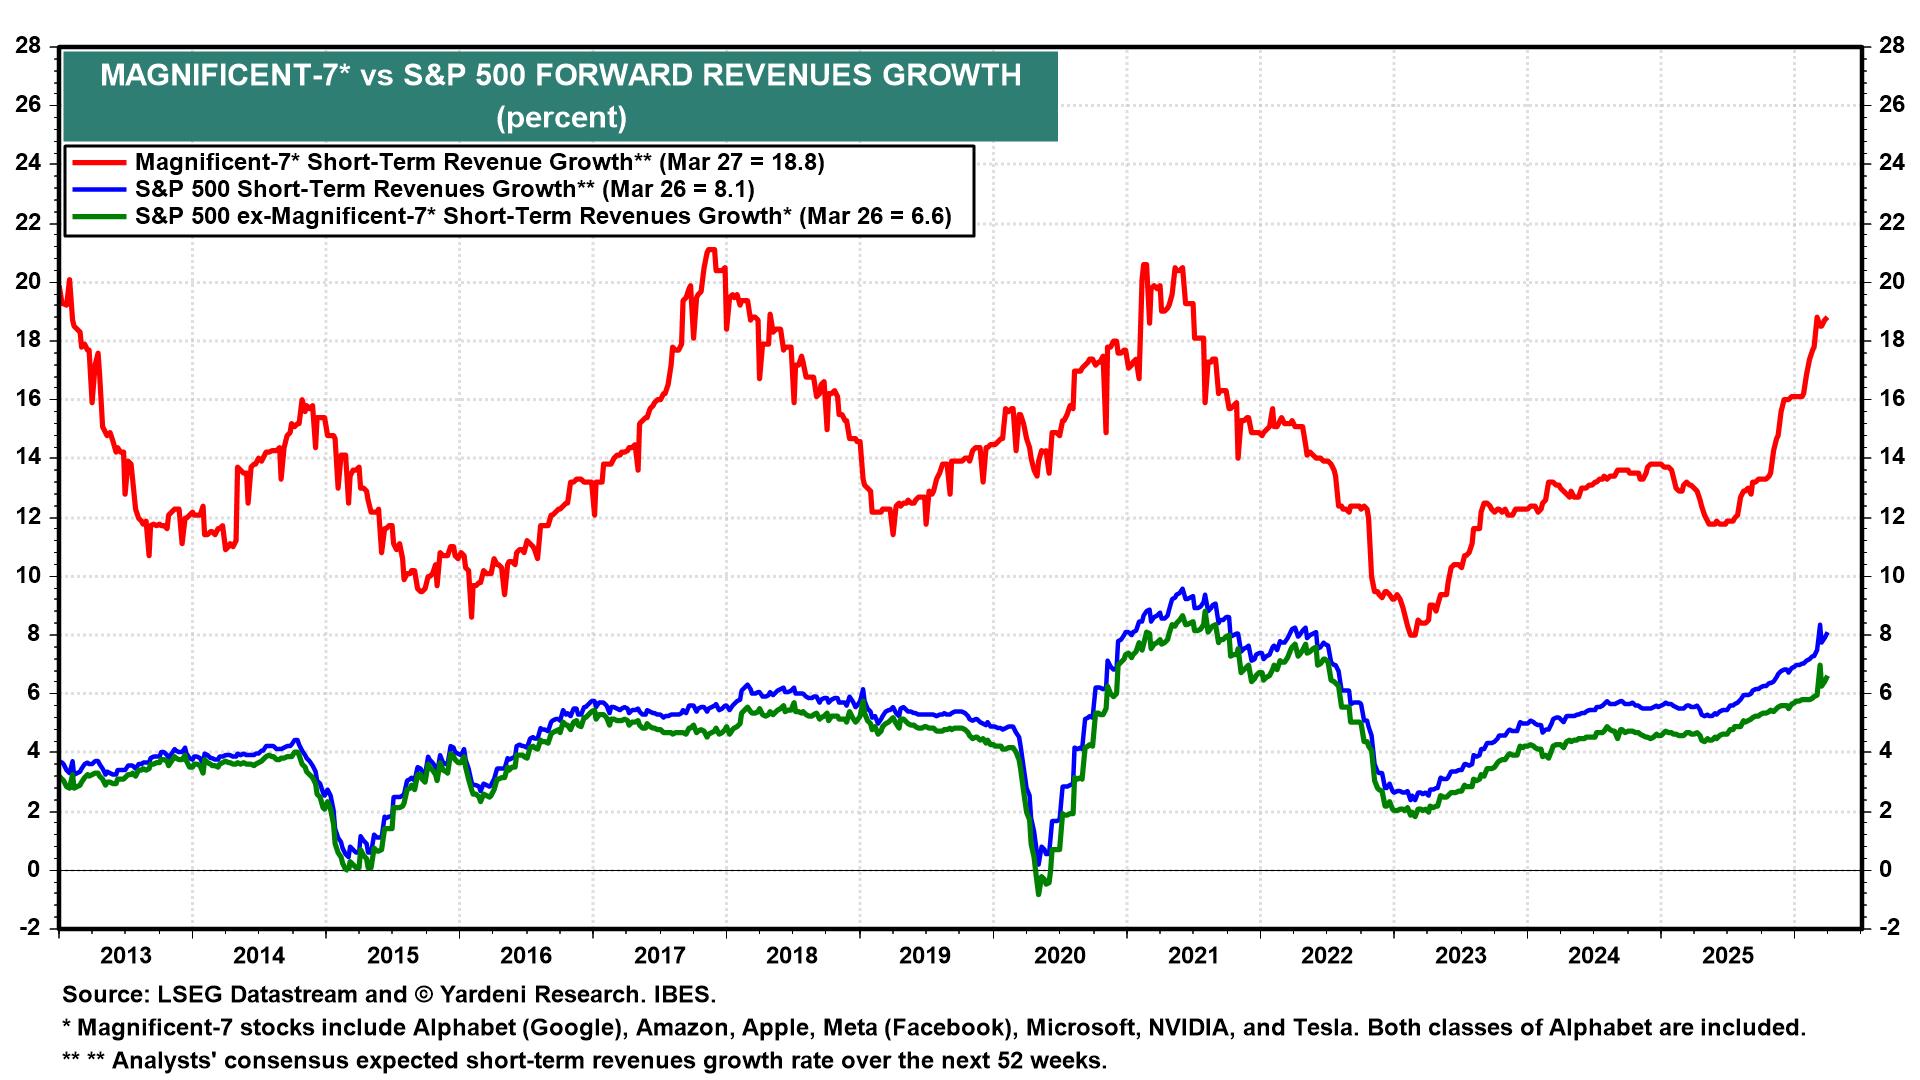Click the blue S&P 500 legend line swatch
1920x1080 pixels.
point(98,190)
